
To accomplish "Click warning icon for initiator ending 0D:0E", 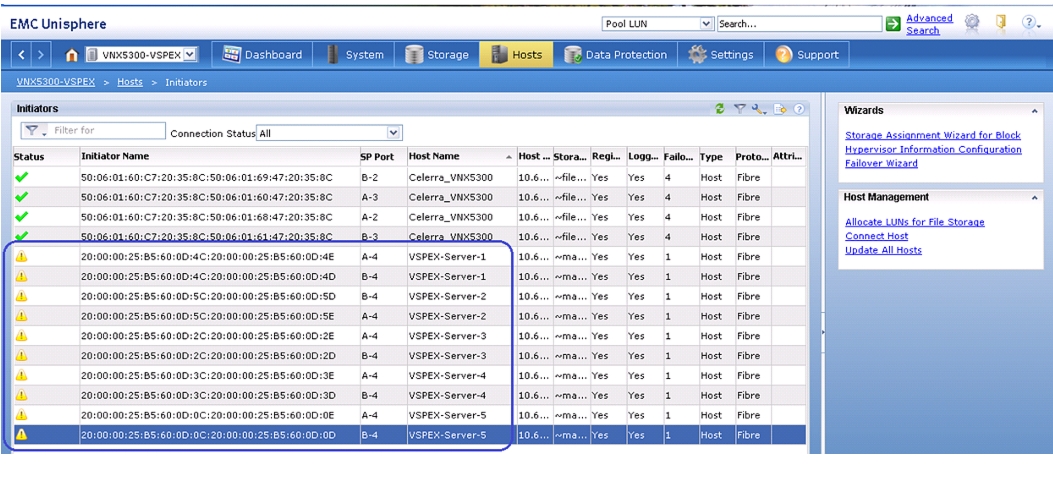I will tap(21, 415).
